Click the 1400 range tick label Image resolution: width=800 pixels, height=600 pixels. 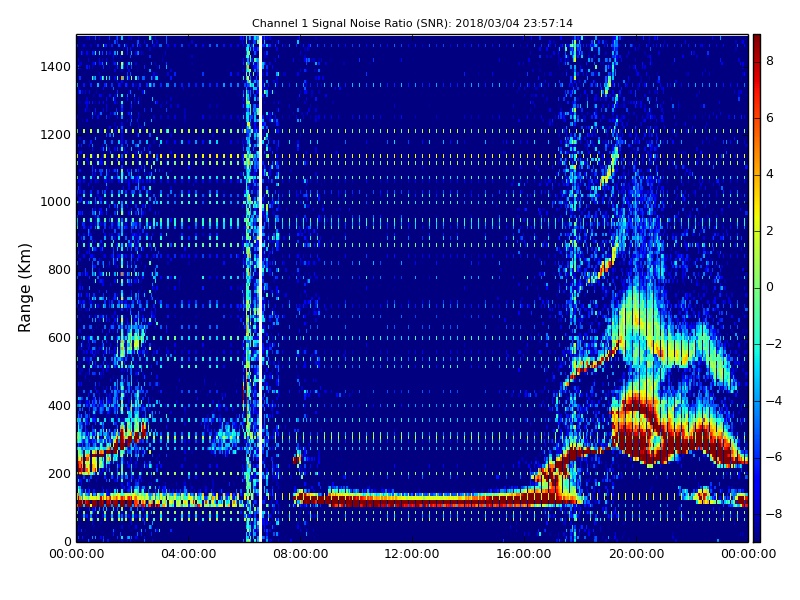tap(56, 67)
